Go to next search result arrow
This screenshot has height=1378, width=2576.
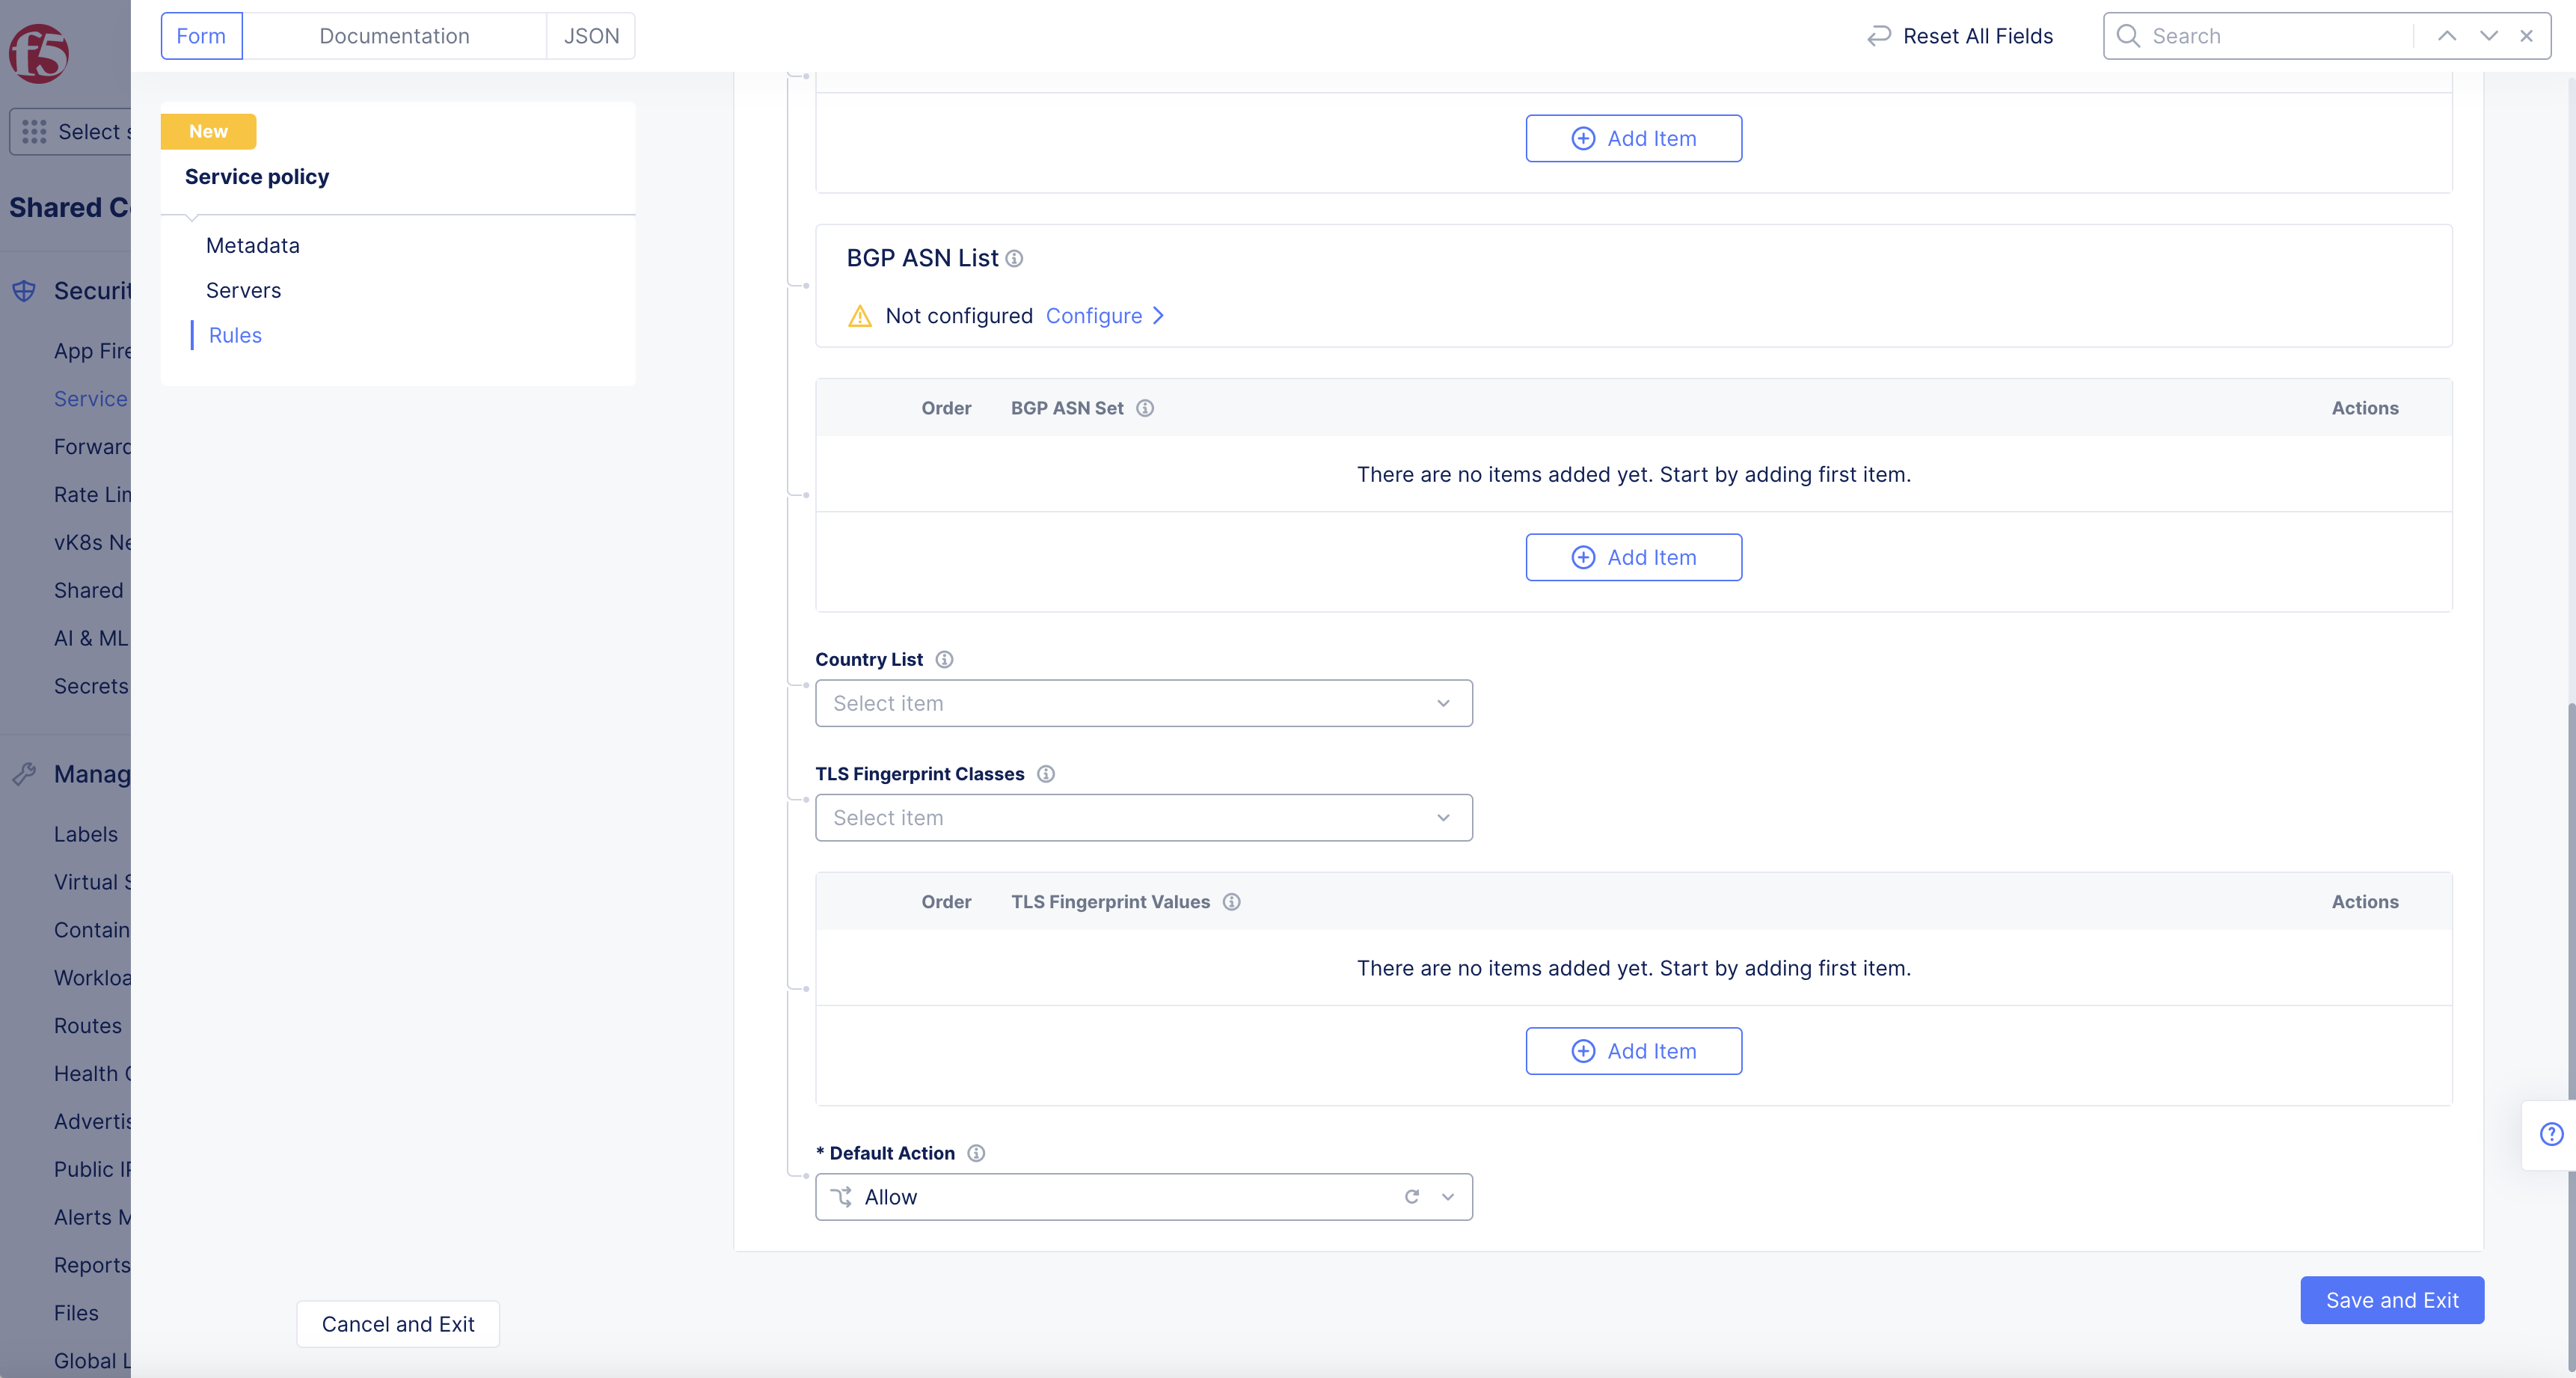2488,36
